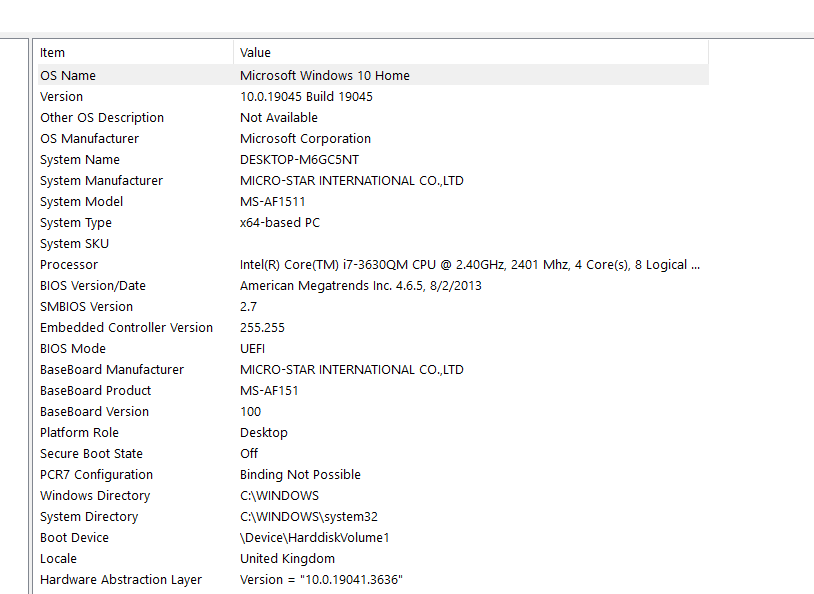Select the BIOS Version/Date row
This screenshot has height=594, width=814.
[373, 286]
